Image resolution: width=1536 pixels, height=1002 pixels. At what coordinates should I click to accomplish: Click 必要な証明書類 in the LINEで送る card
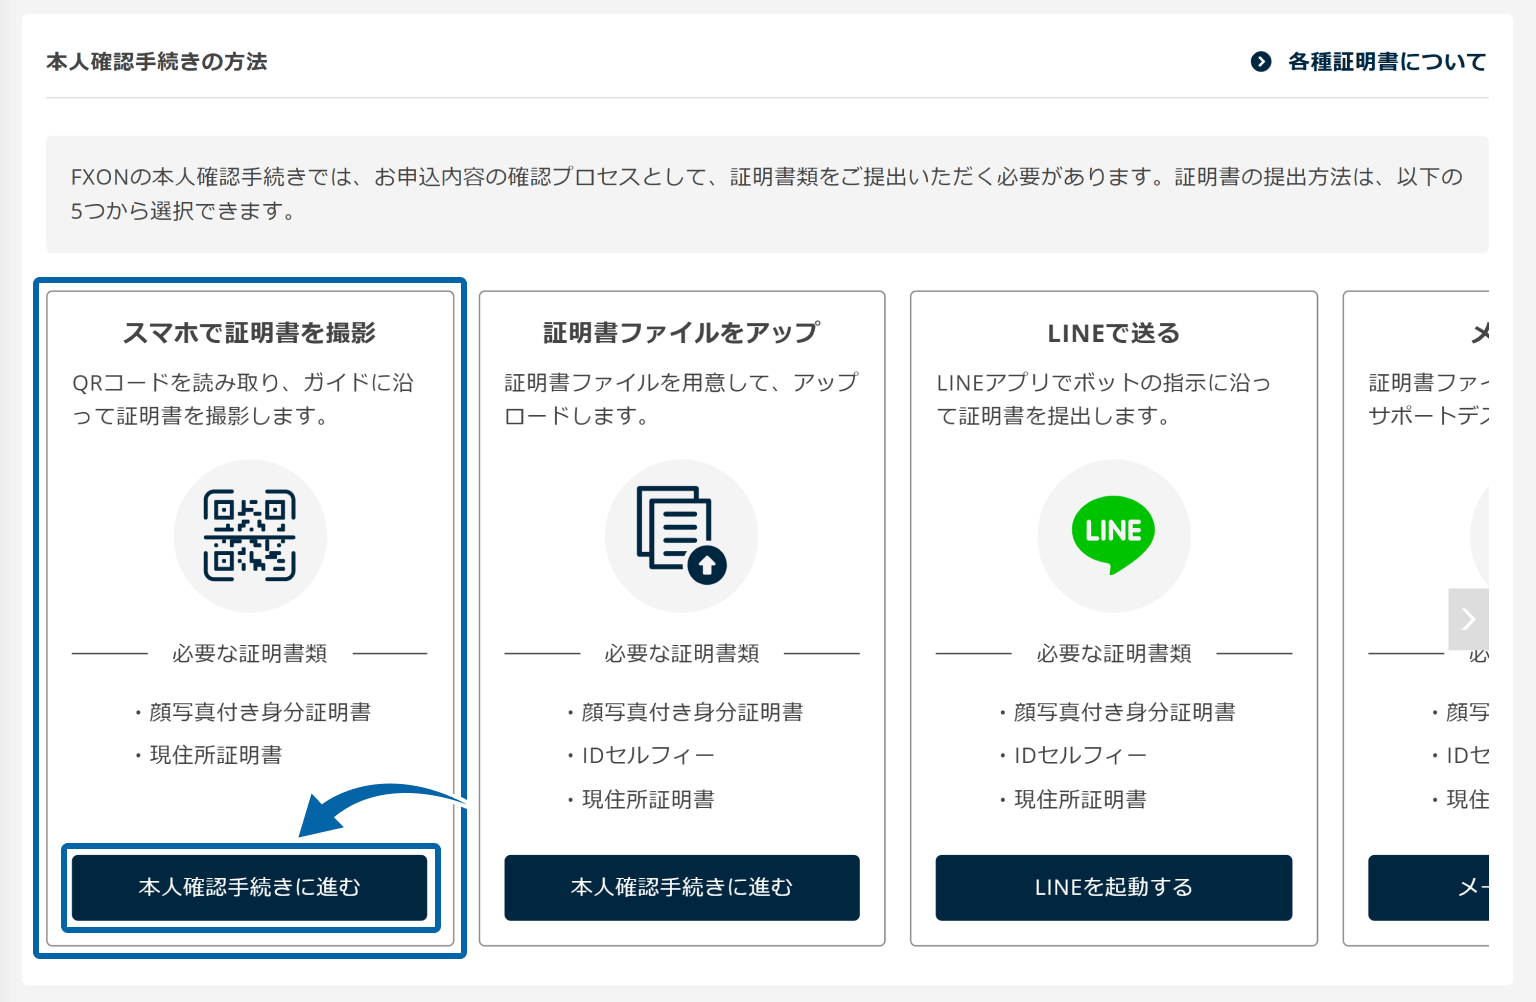pyautogui.click(x=1114, y=654)
